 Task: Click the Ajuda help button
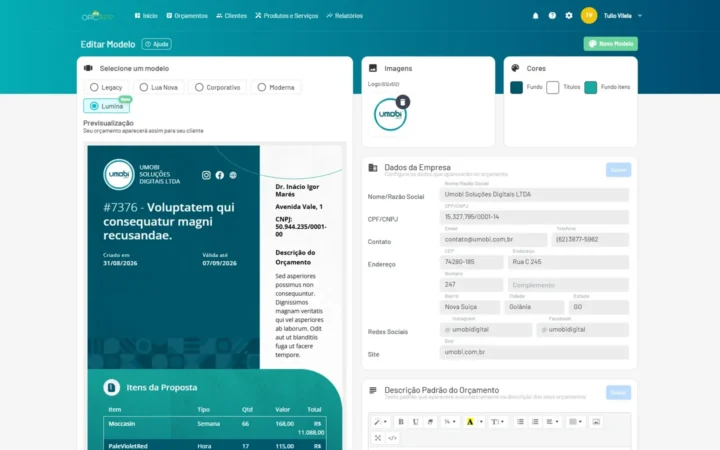[x=157, y=44]
